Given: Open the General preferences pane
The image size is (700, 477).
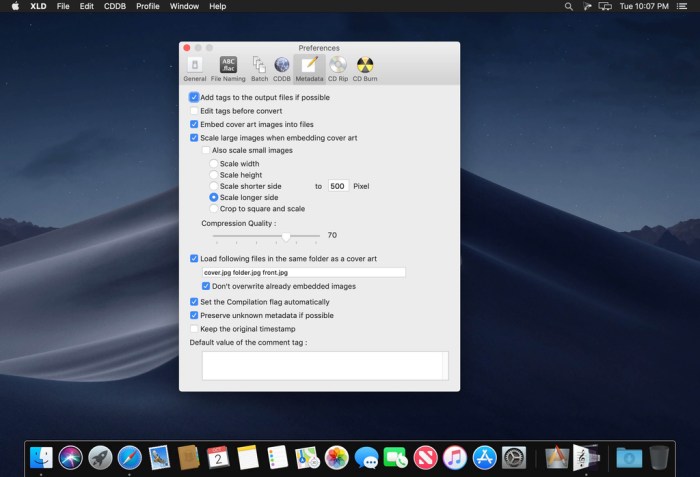Looking at the screenshot, I should [x=194, y=67].
